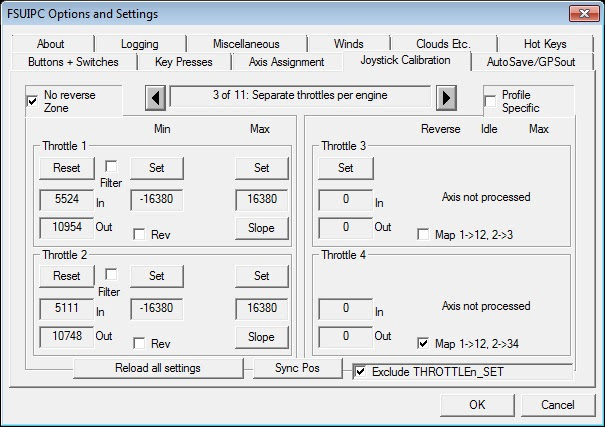The width and height of the screenshot is (605, 427).
Task: Set Throttle 1 Min value
Action: coord(157,168)
